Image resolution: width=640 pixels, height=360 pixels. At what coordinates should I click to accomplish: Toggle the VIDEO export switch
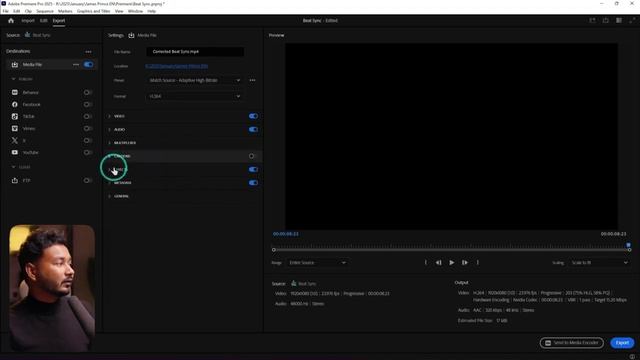(253, 116)
